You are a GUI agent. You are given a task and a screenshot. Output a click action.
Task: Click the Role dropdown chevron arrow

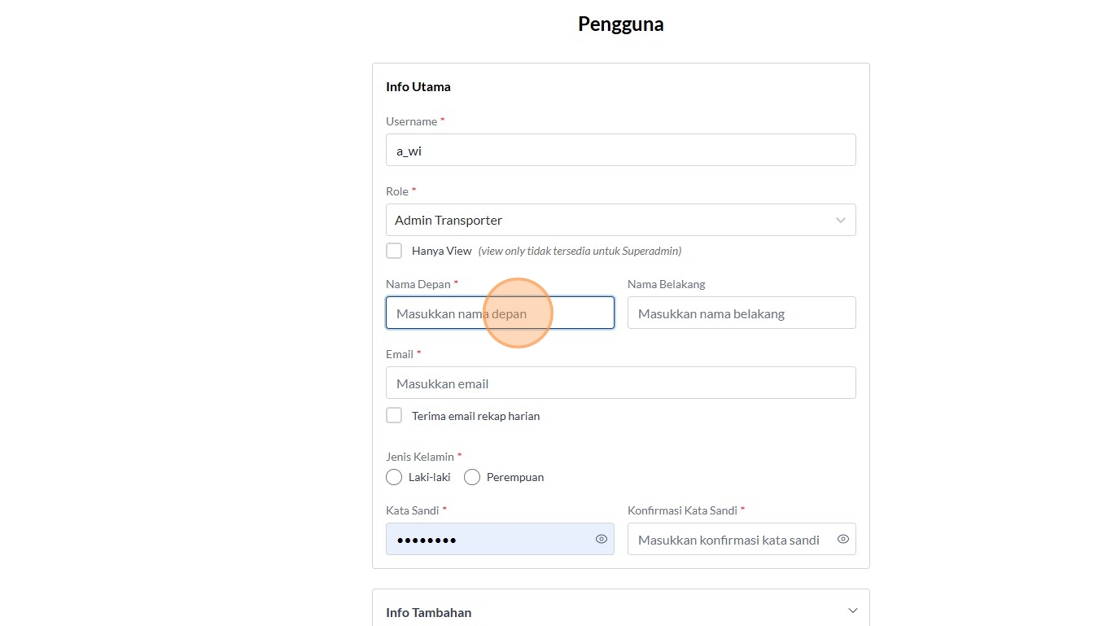(x=840, y=220)
